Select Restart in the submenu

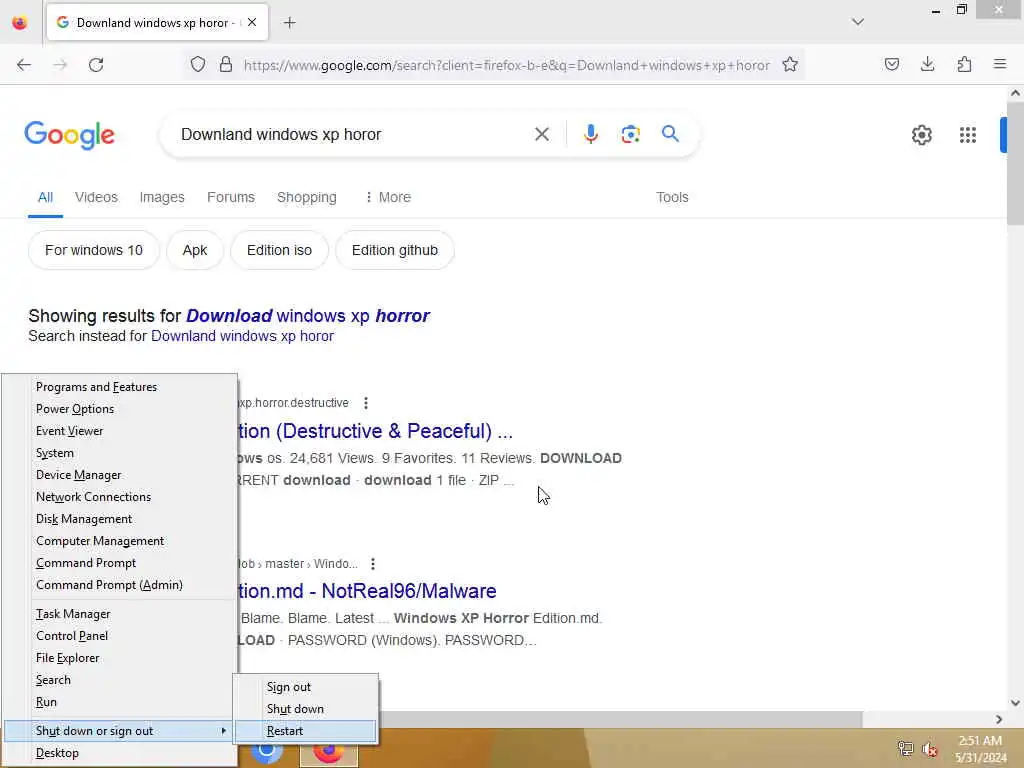coord(305,731)
